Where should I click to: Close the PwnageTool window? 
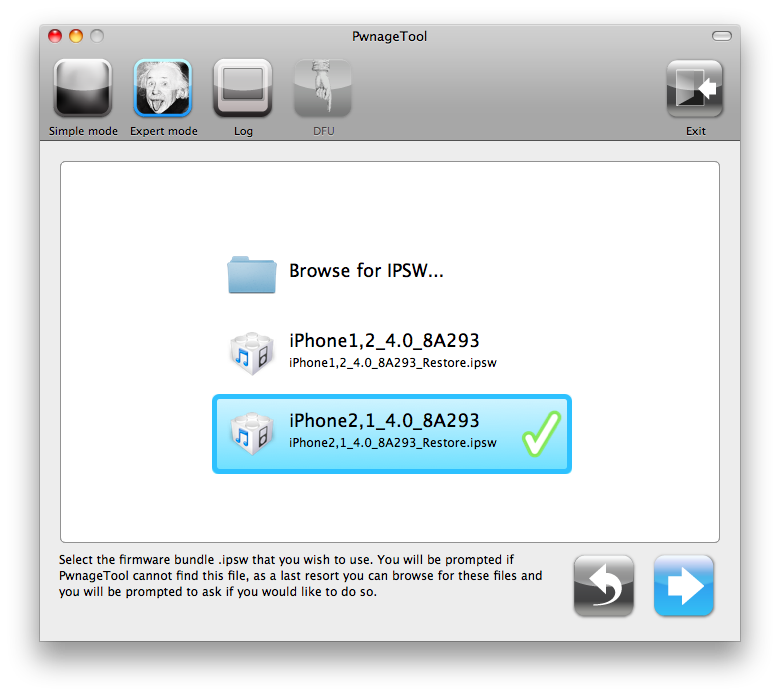pos(55,36)
